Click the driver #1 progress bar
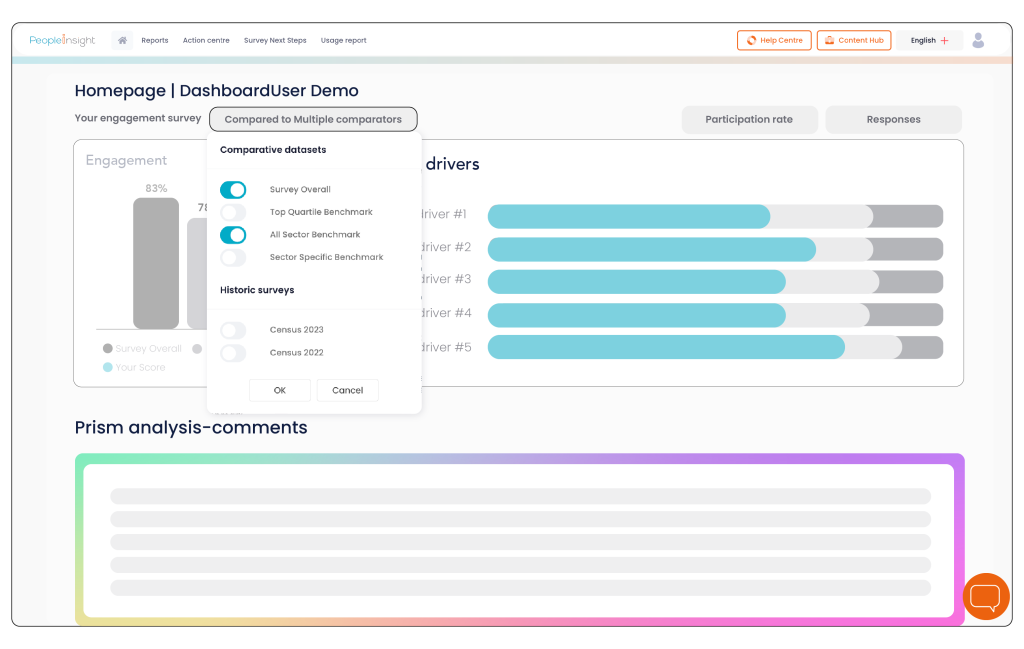The image size is (1024, 649). pos(714,216)
